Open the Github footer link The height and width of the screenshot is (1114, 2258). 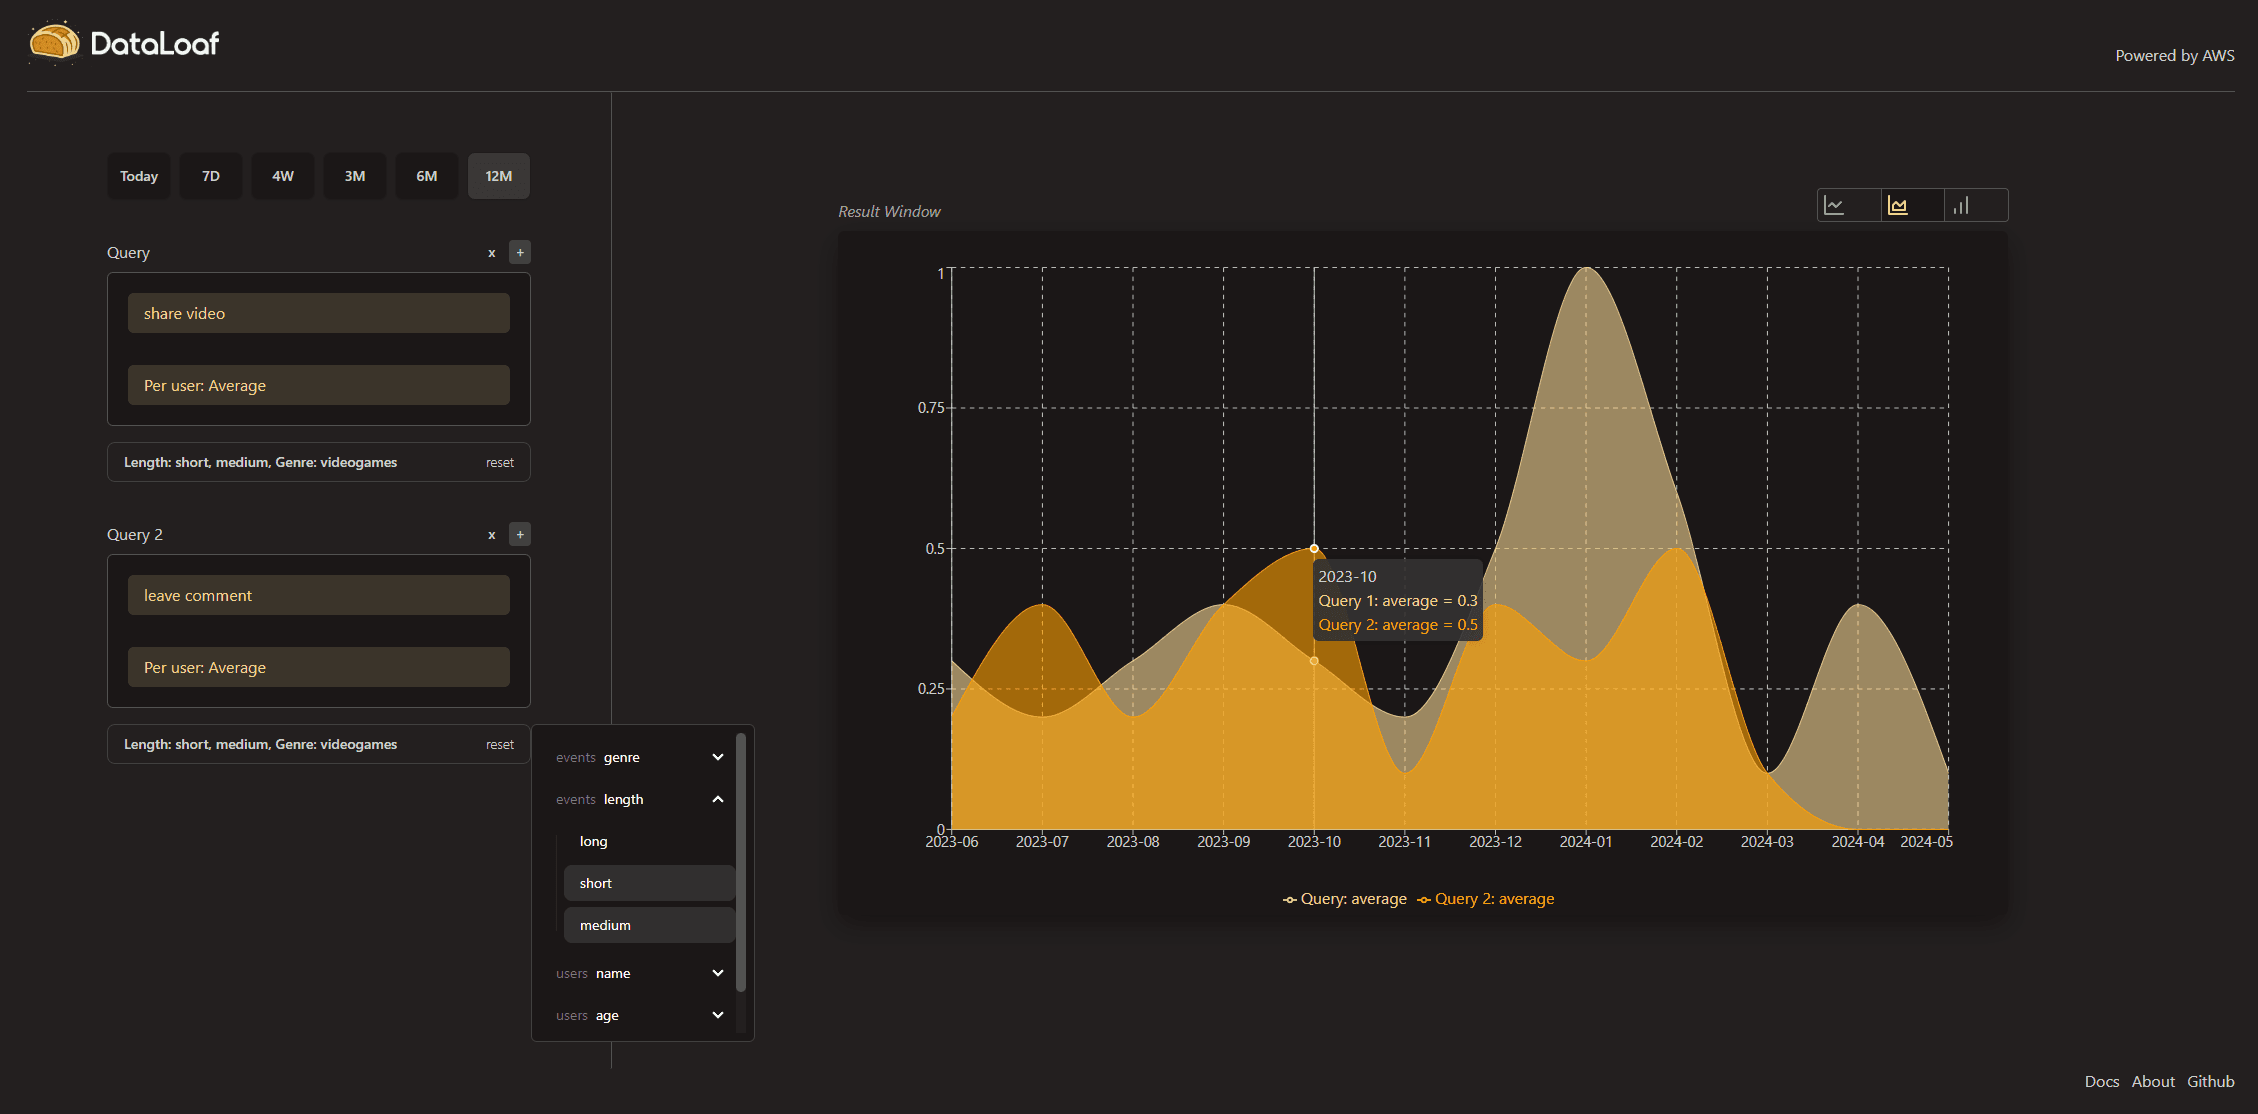[x=2210, y=1081]
